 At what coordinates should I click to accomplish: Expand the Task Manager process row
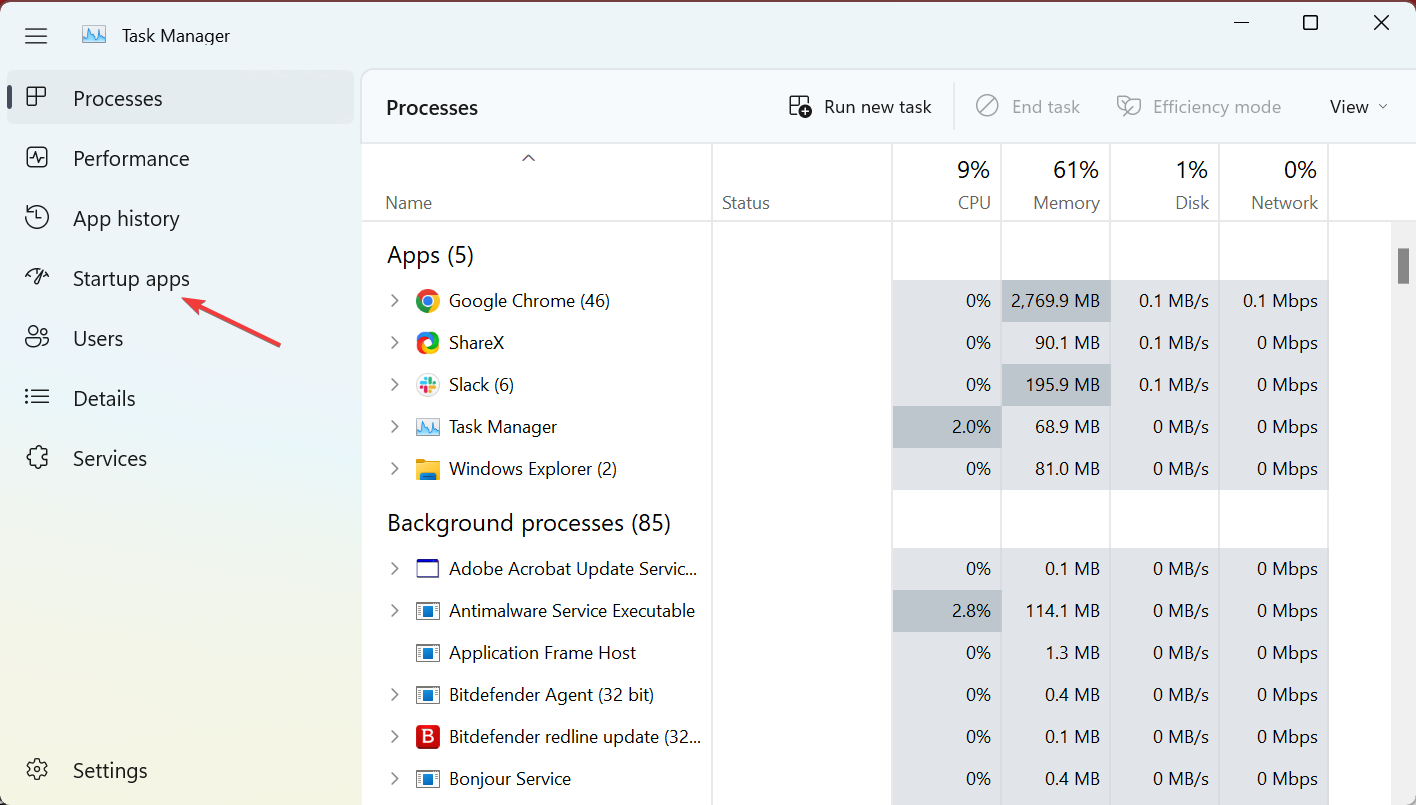pyautogui.click(x=394, y=427)
